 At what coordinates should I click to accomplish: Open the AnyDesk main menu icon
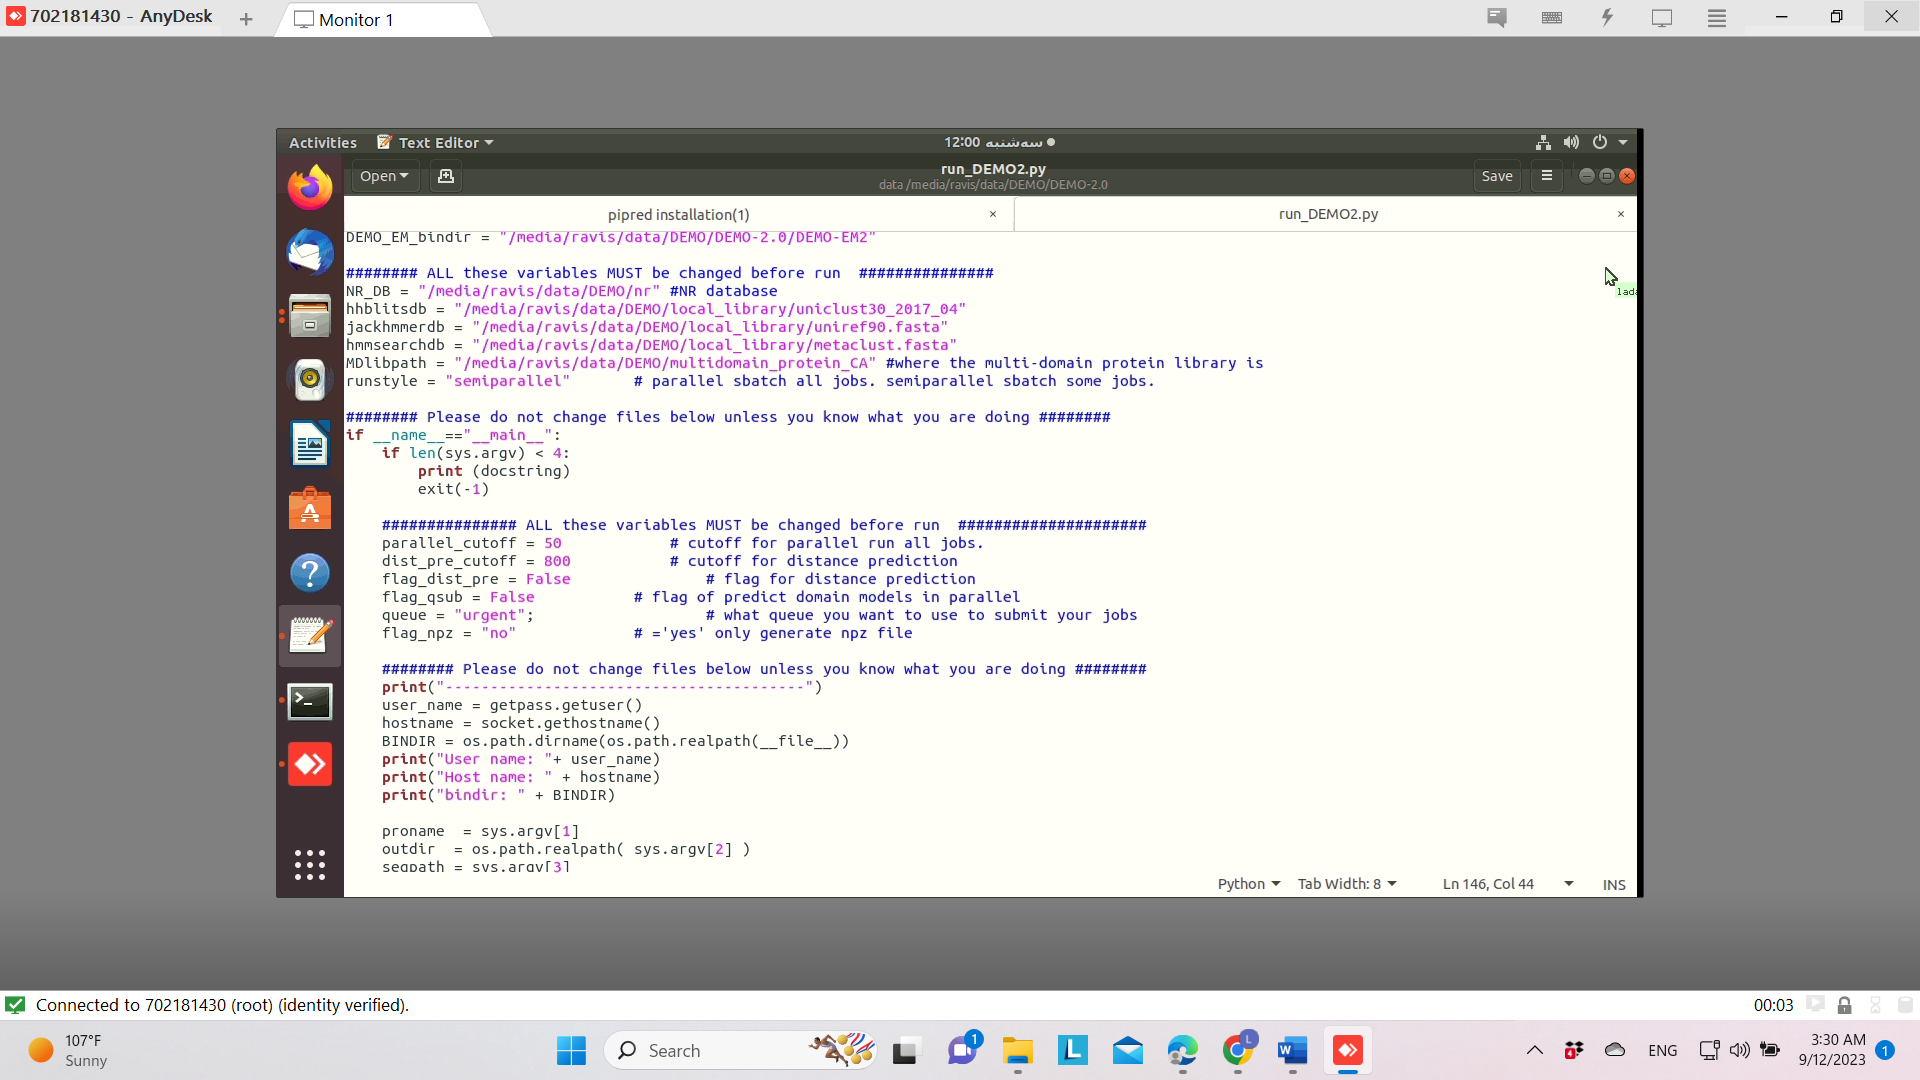click(x=1717, y=17)
